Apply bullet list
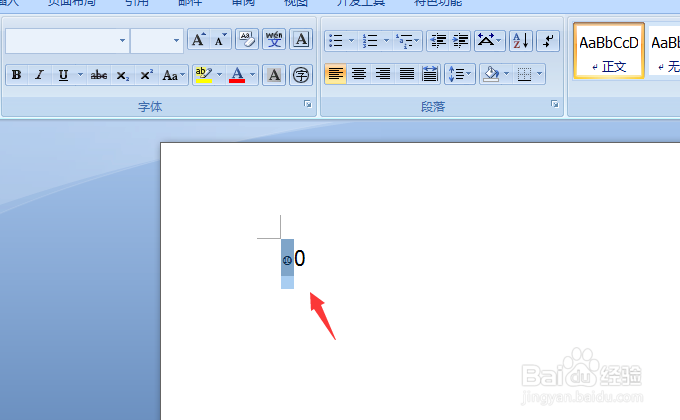Image resolution: width=680 pixels, height=420 pixels. point(336,41)
